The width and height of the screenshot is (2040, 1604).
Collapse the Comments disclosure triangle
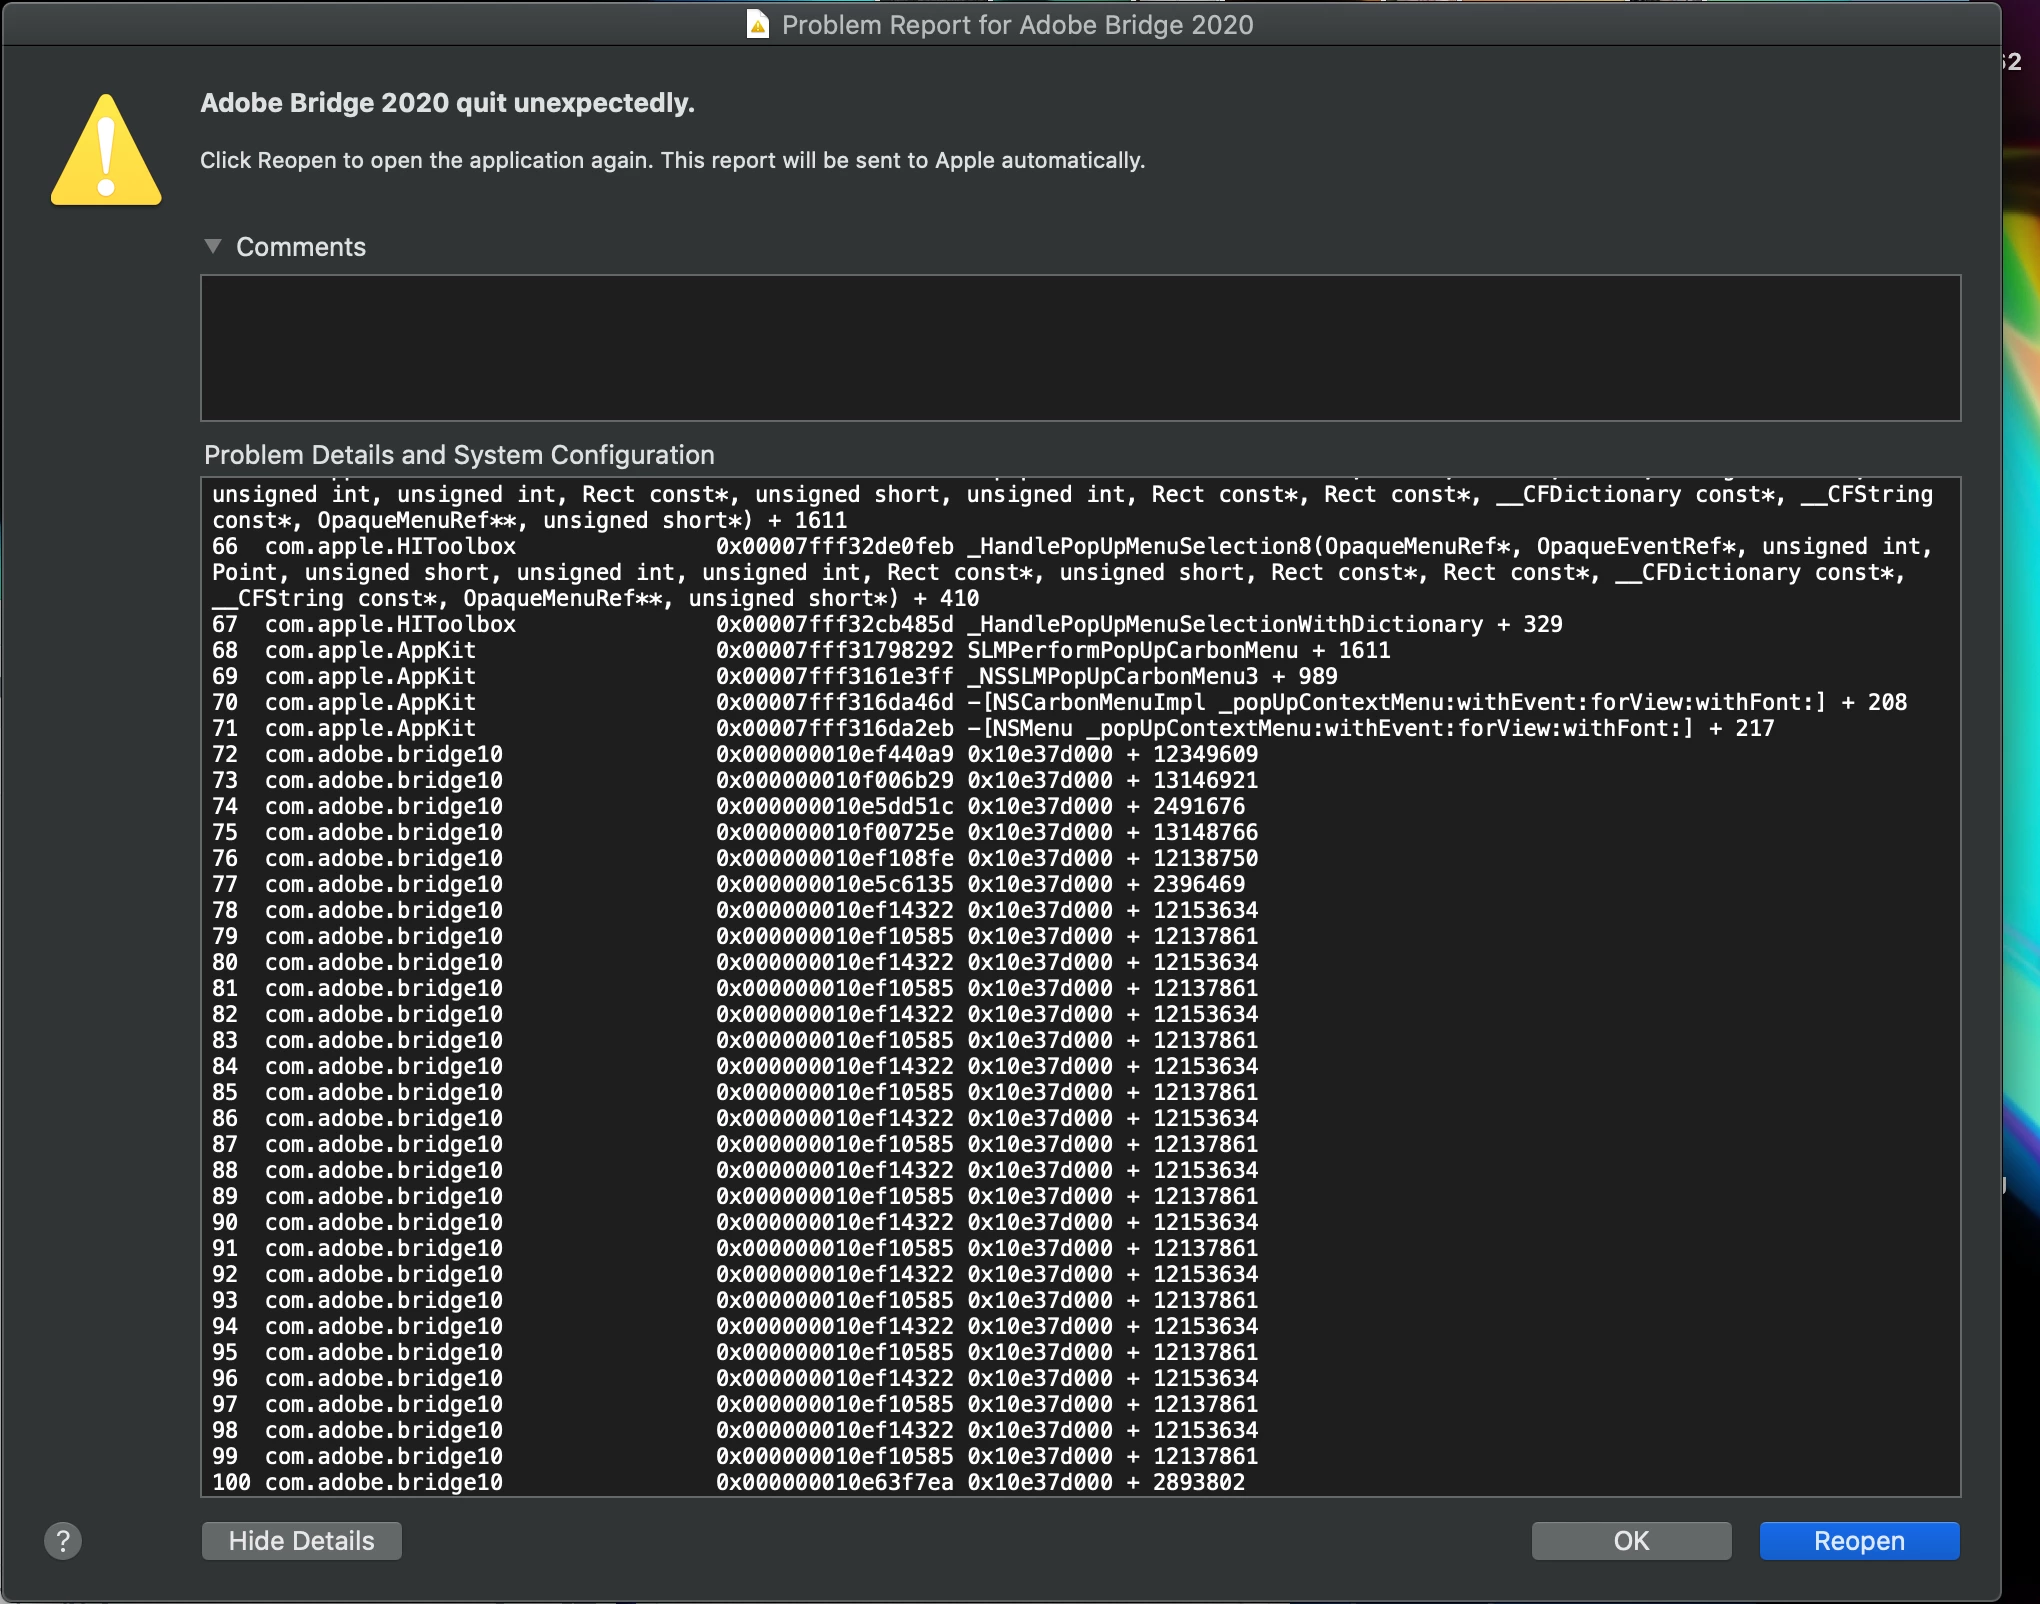click(x=213, y=246)
